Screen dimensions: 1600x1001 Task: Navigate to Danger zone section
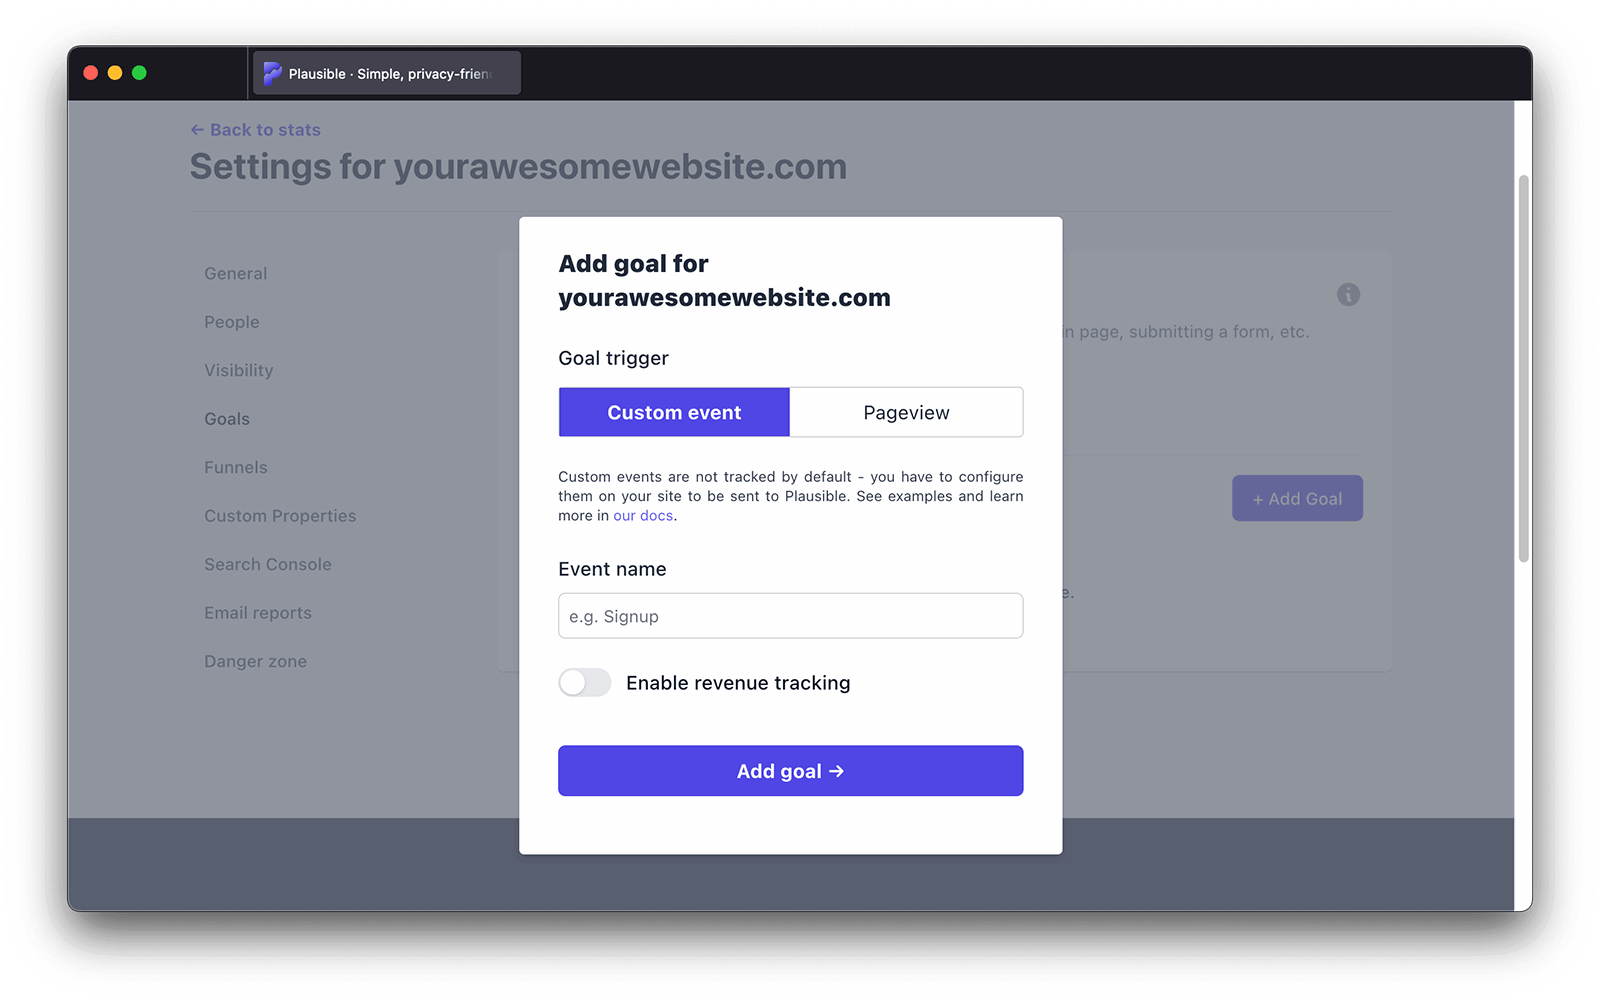click(256, 662)
